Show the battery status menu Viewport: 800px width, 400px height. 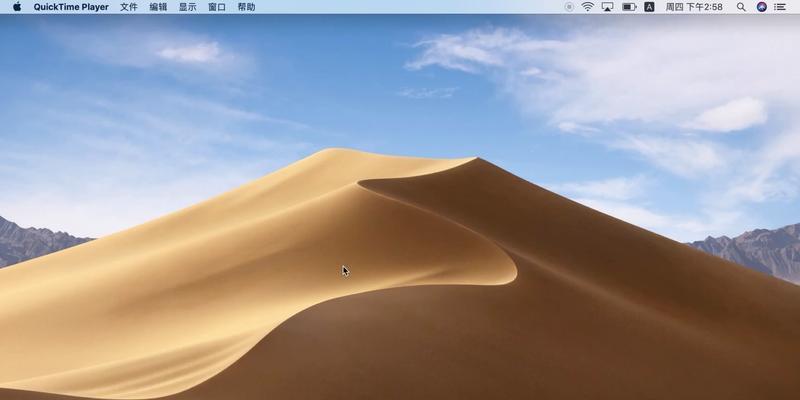pos(629,7)
